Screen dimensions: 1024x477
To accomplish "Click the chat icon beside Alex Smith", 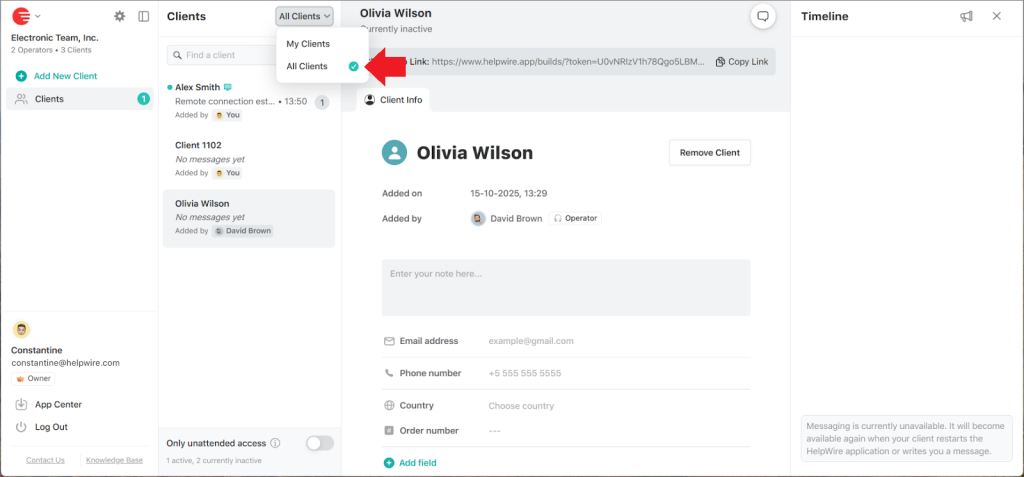I will (228, 87).
